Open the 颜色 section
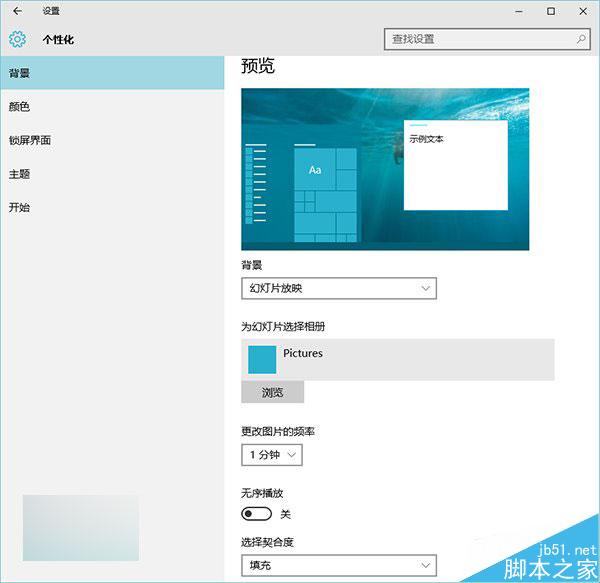600x583 pixels. (20, 106)
